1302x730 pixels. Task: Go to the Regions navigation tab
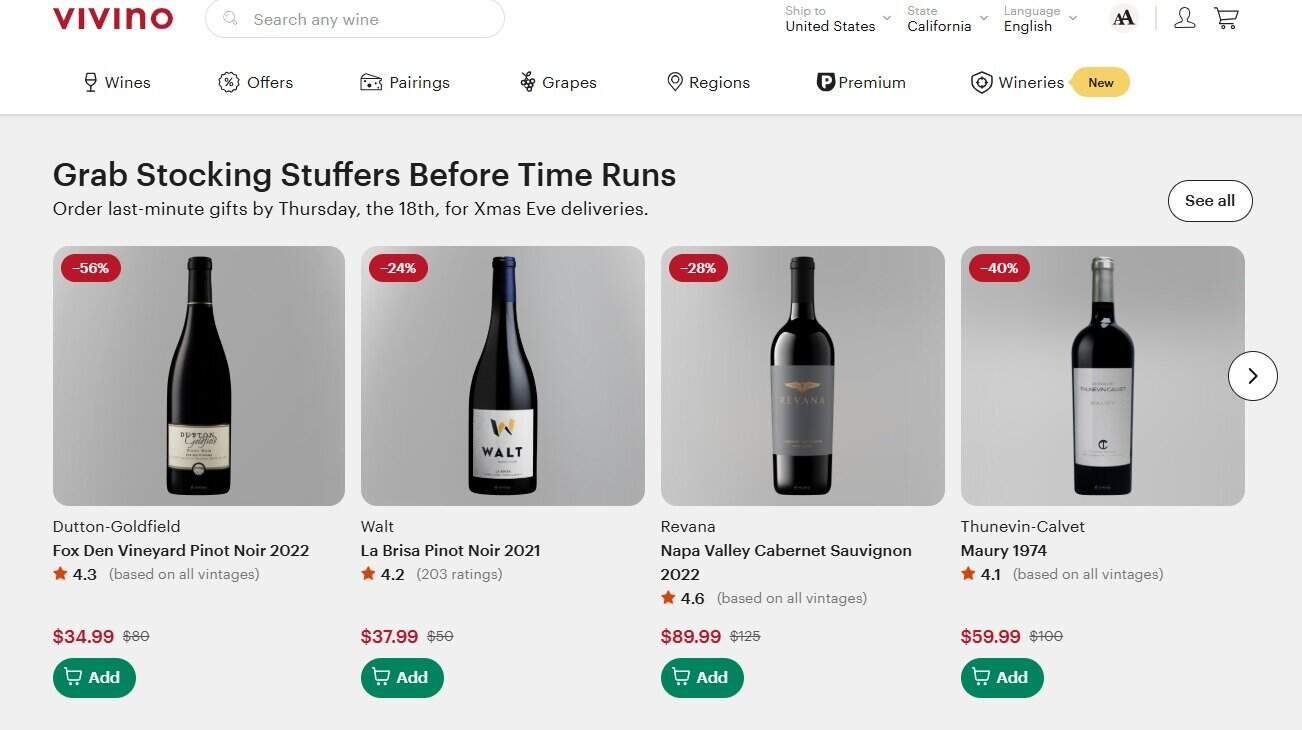pos(718,82)
